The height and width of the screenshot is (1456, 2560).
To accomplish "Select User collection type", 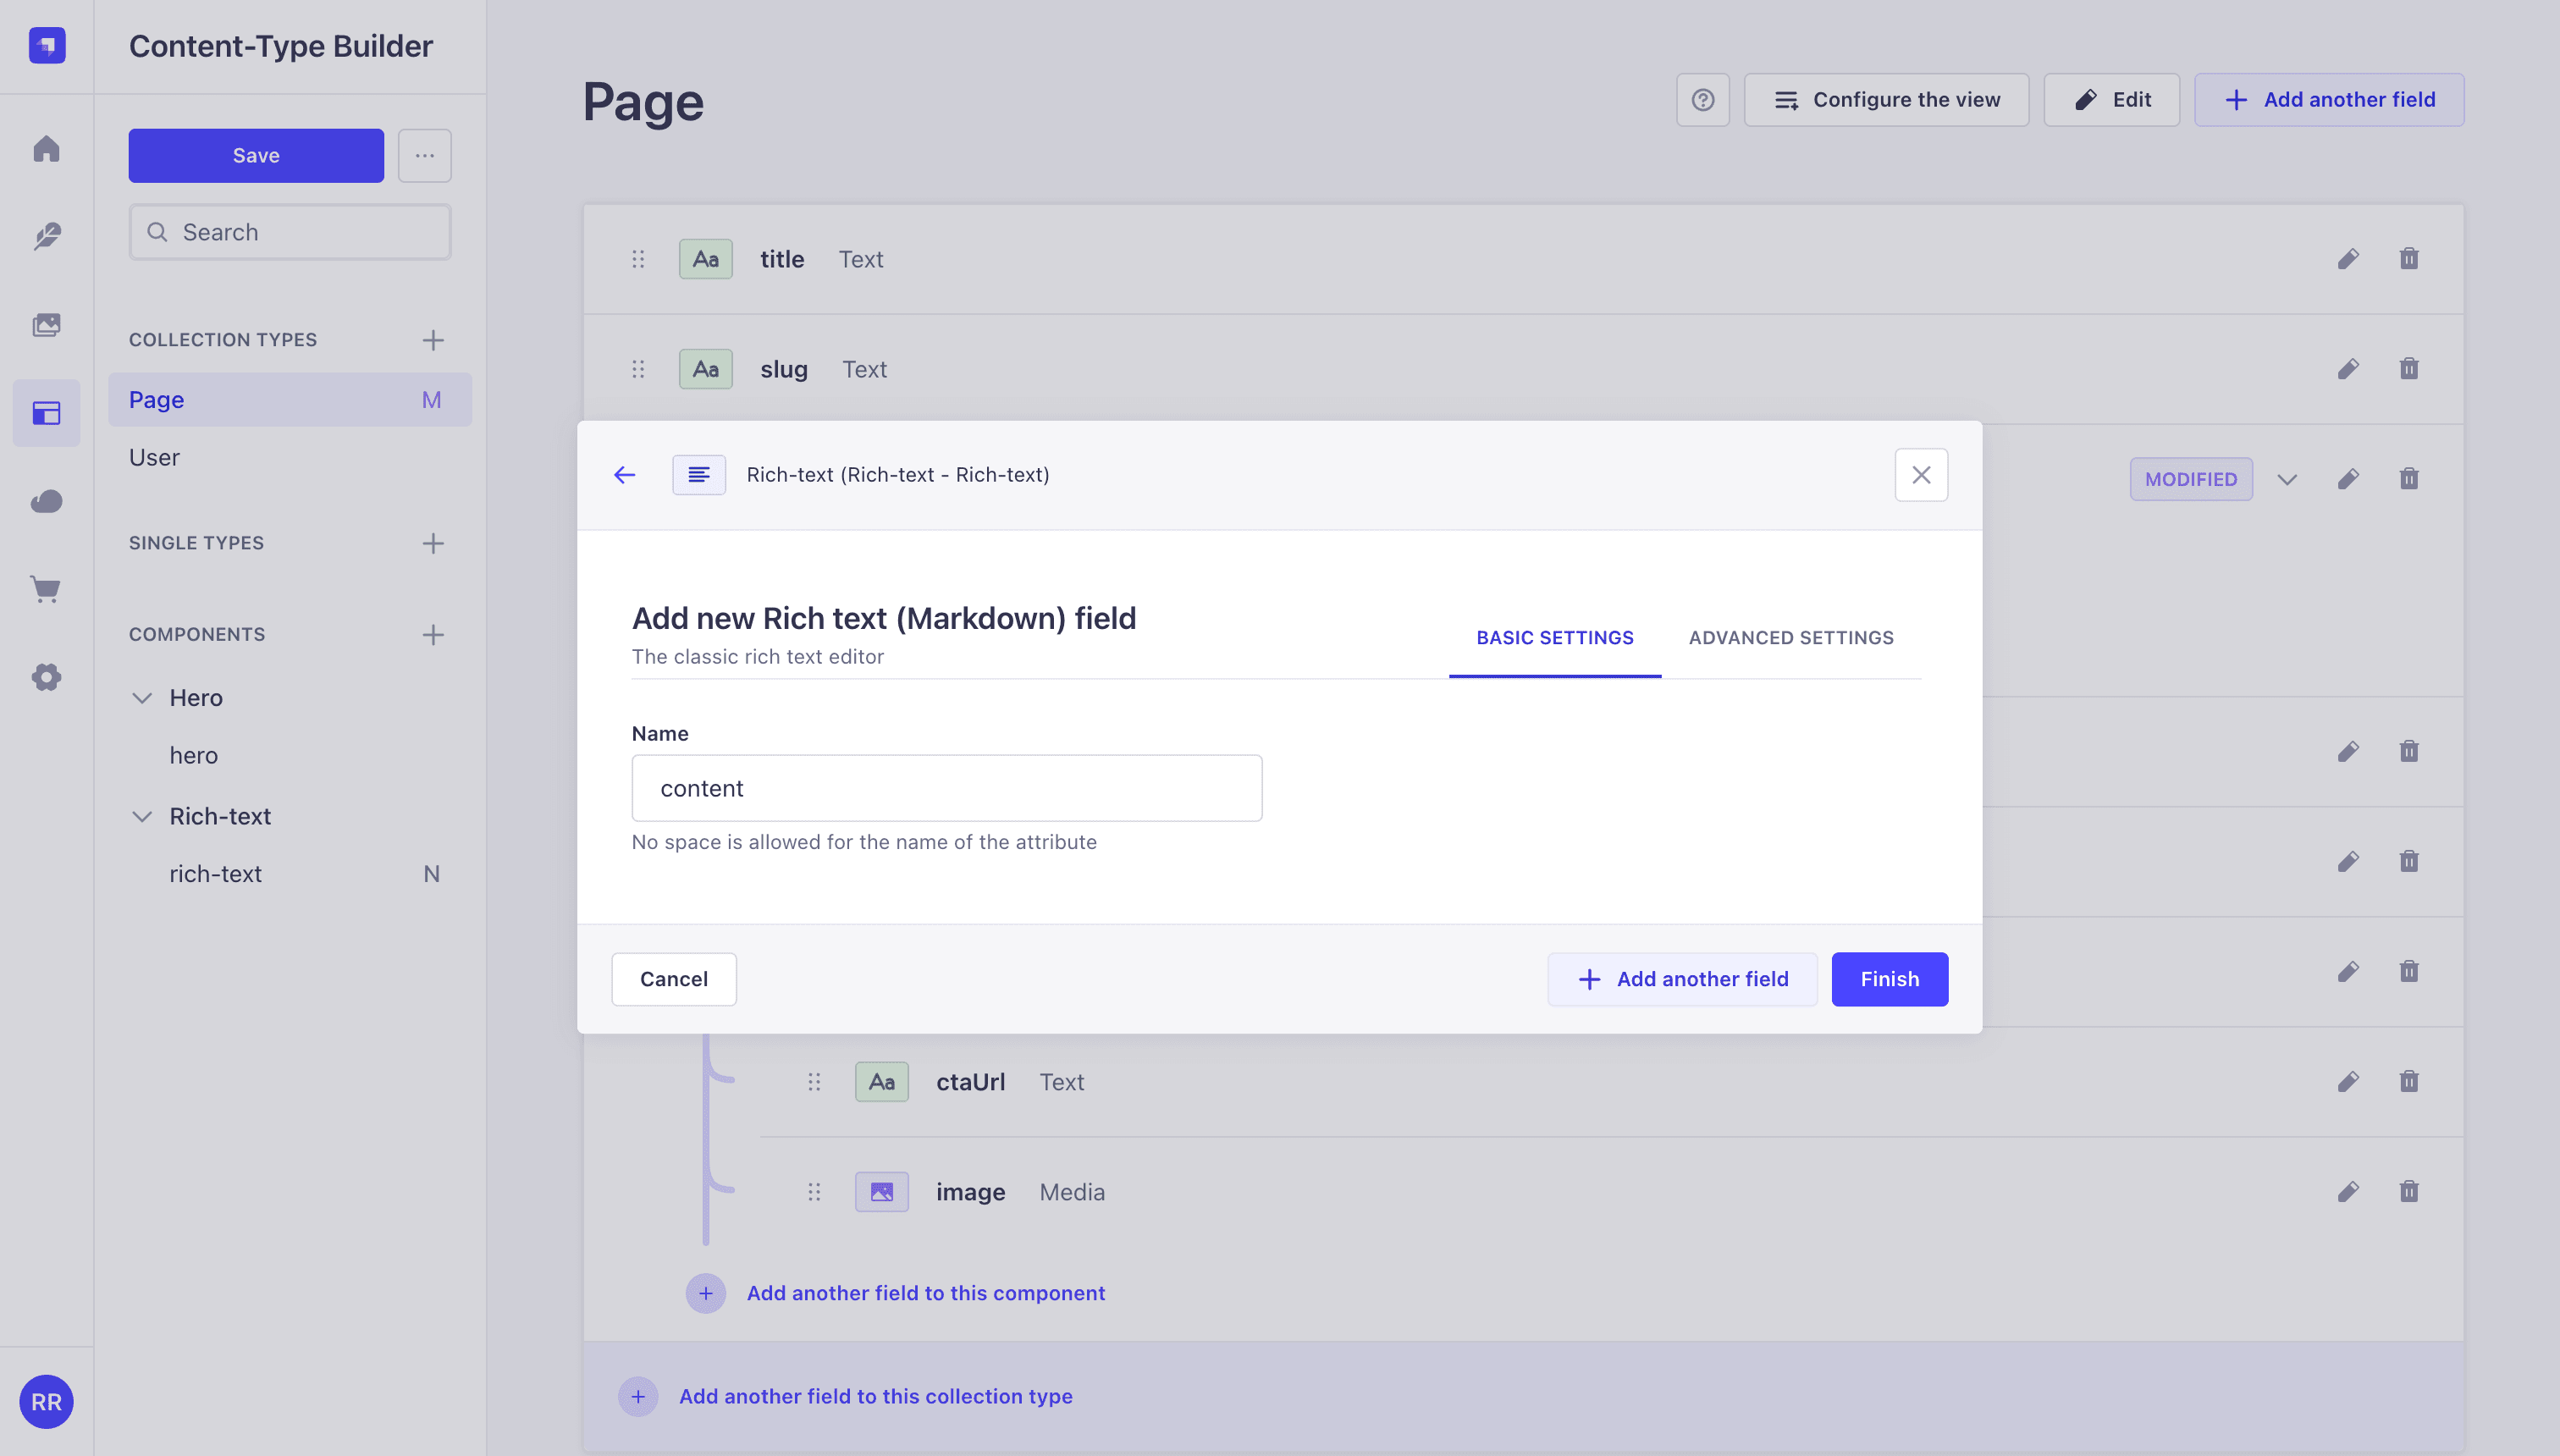I will tap(154, 457).
